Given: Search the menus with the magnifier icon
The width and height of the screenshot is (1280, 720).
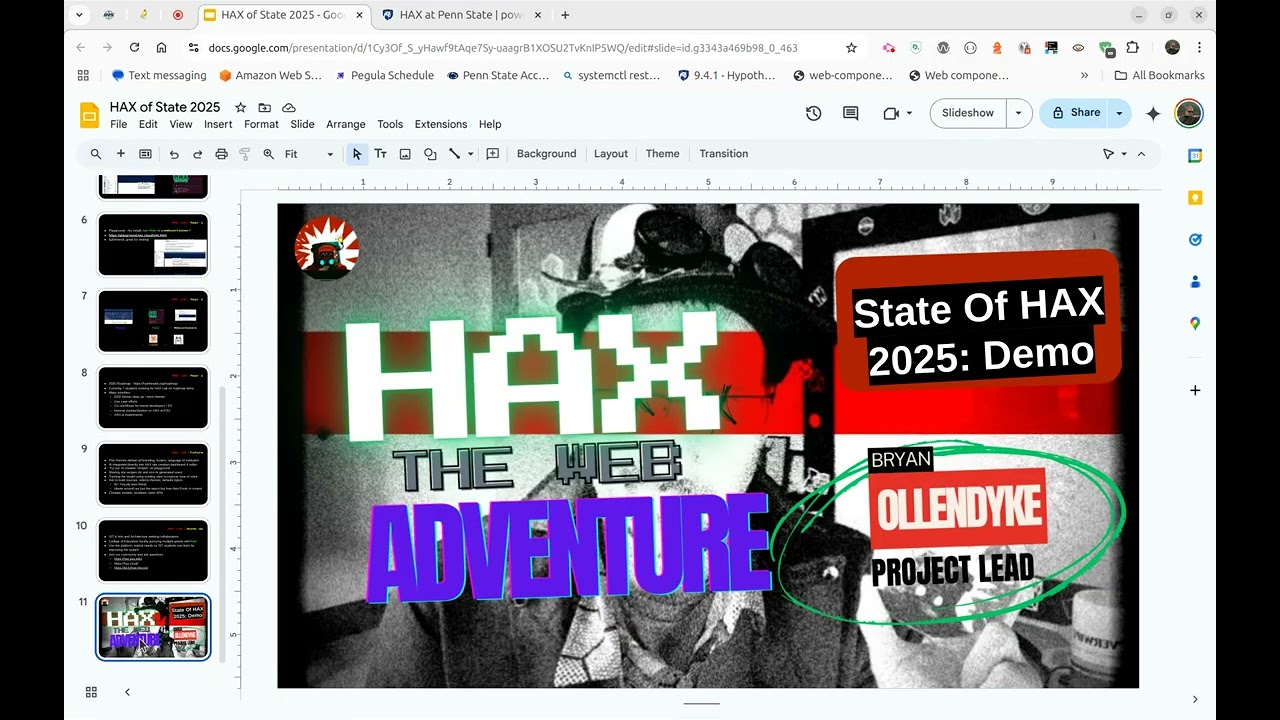Looking at the screenshot, I should coord(96,154).
